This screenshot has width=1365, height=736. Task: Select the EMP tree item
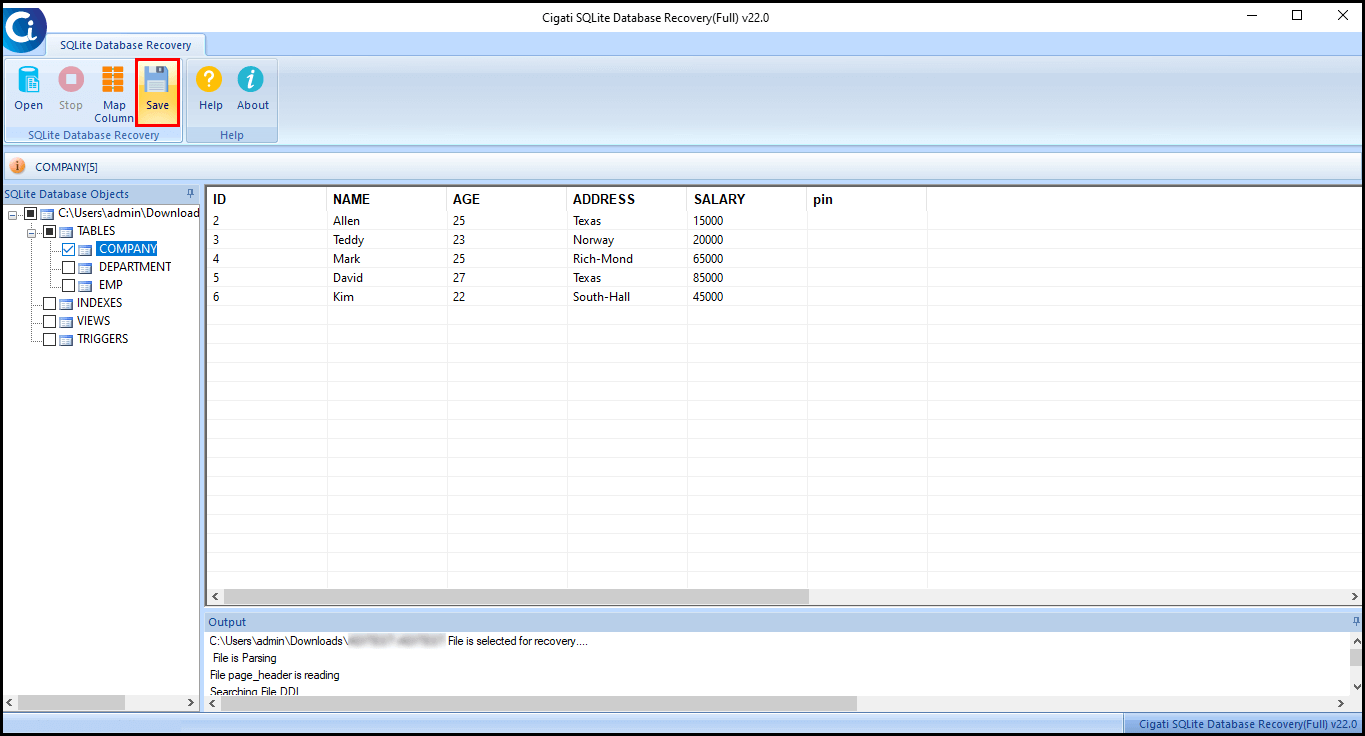tap(111, 285)
